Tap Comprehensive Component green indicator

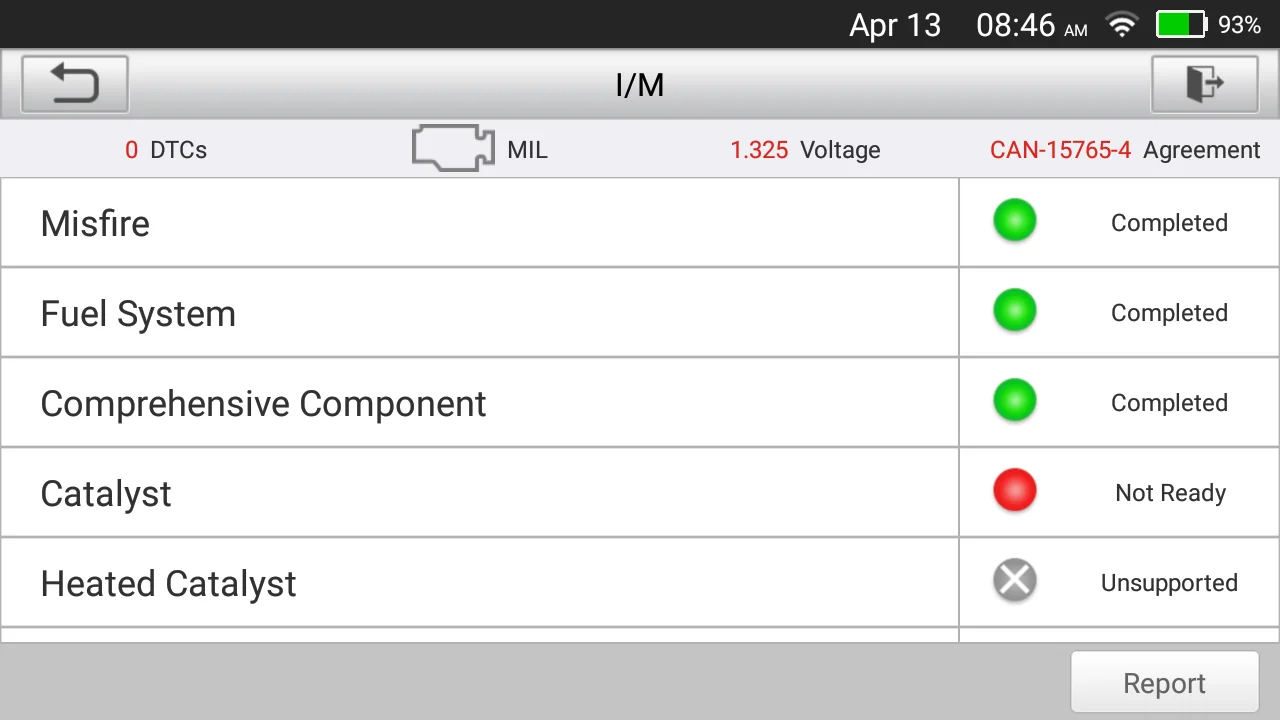click(1014, 401)
